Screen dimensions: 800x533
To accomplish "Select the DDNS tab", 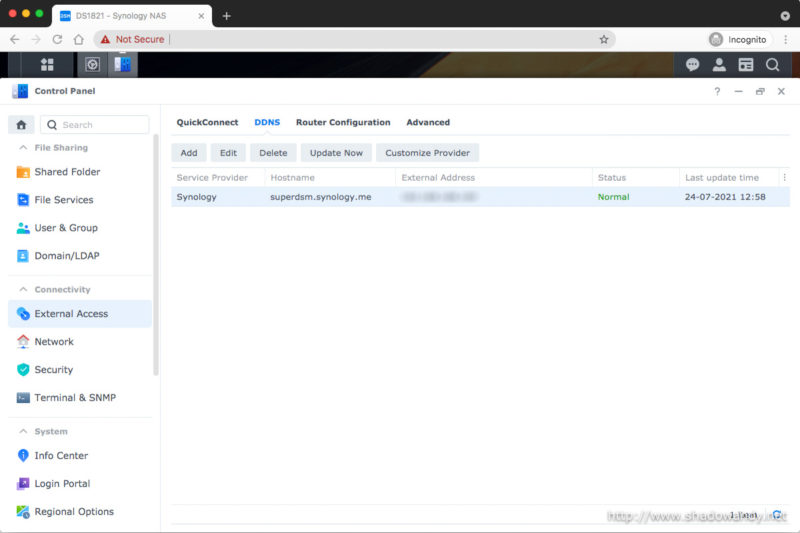I will (x=267, y=122).
